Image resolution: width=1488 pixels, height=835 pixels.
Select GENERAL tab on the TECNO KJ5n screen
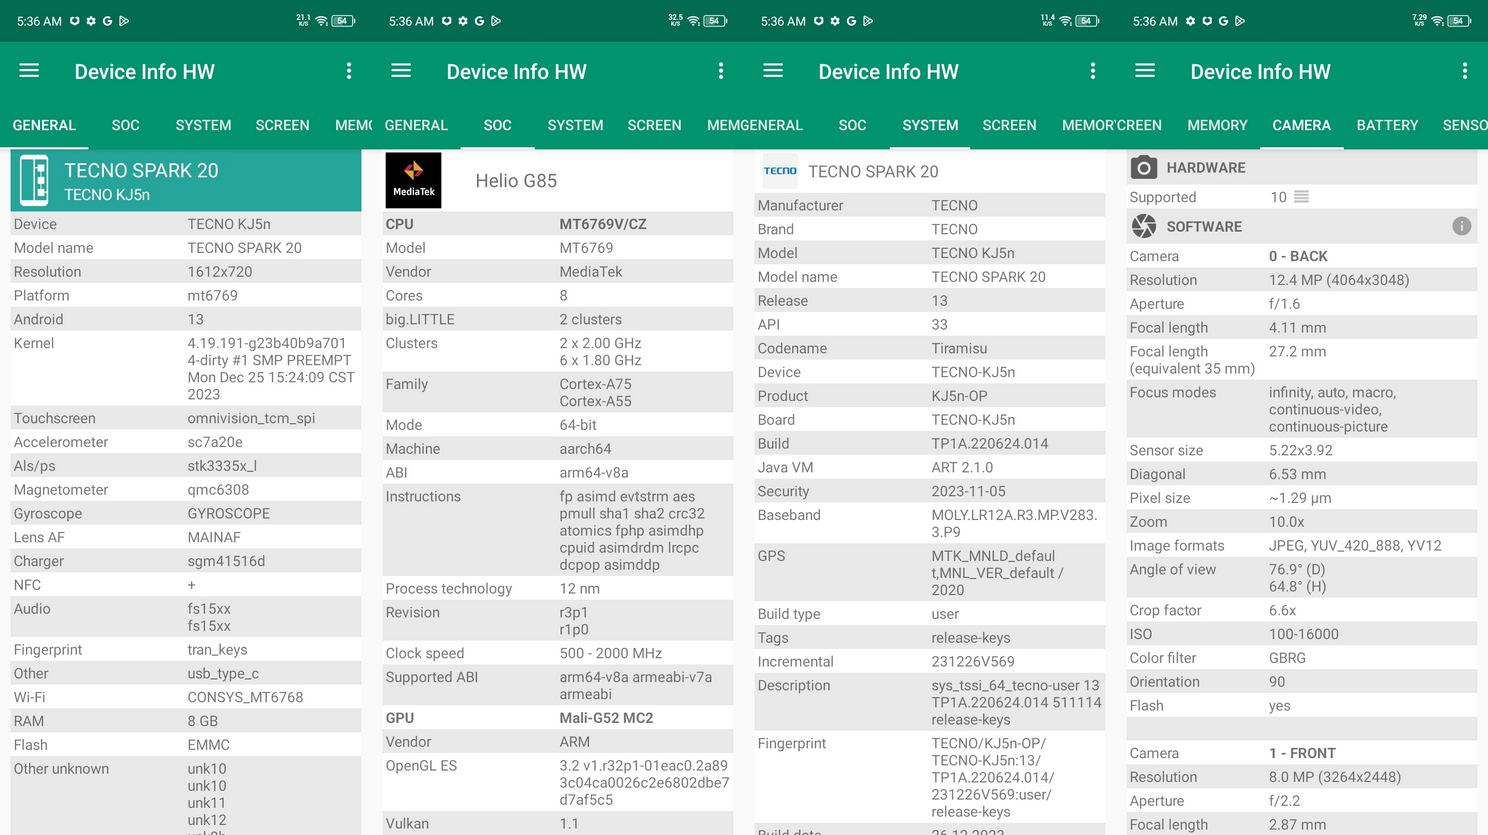(44, 125)
